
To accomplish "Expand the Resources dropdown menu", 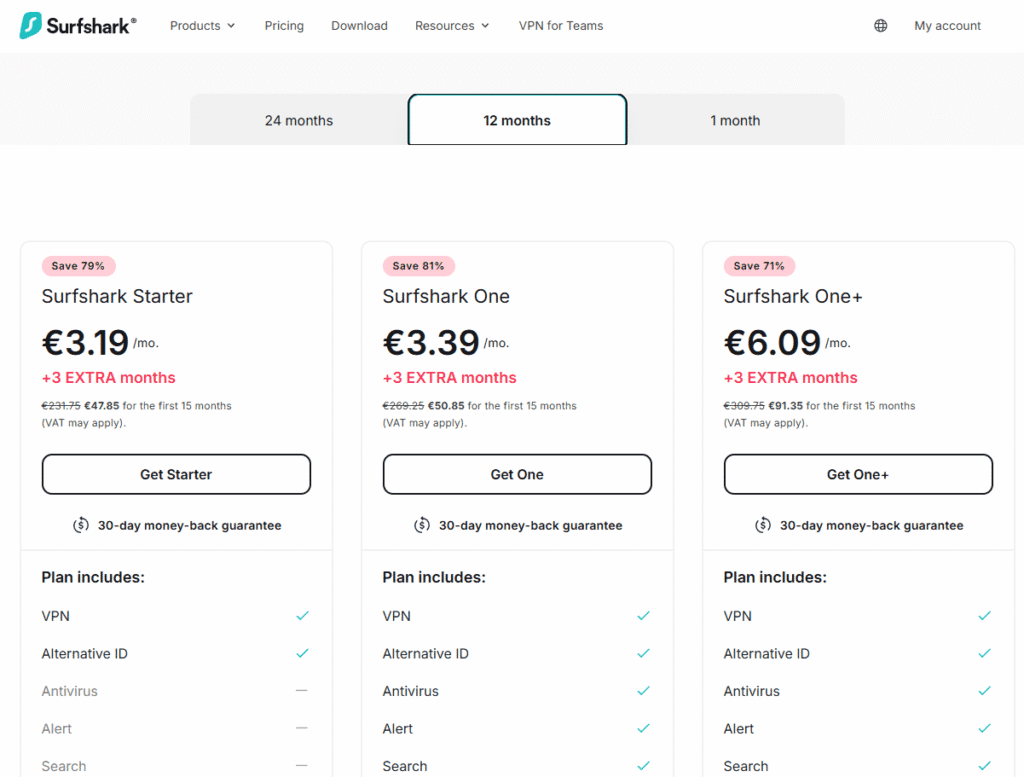I will tap(452, 25).
